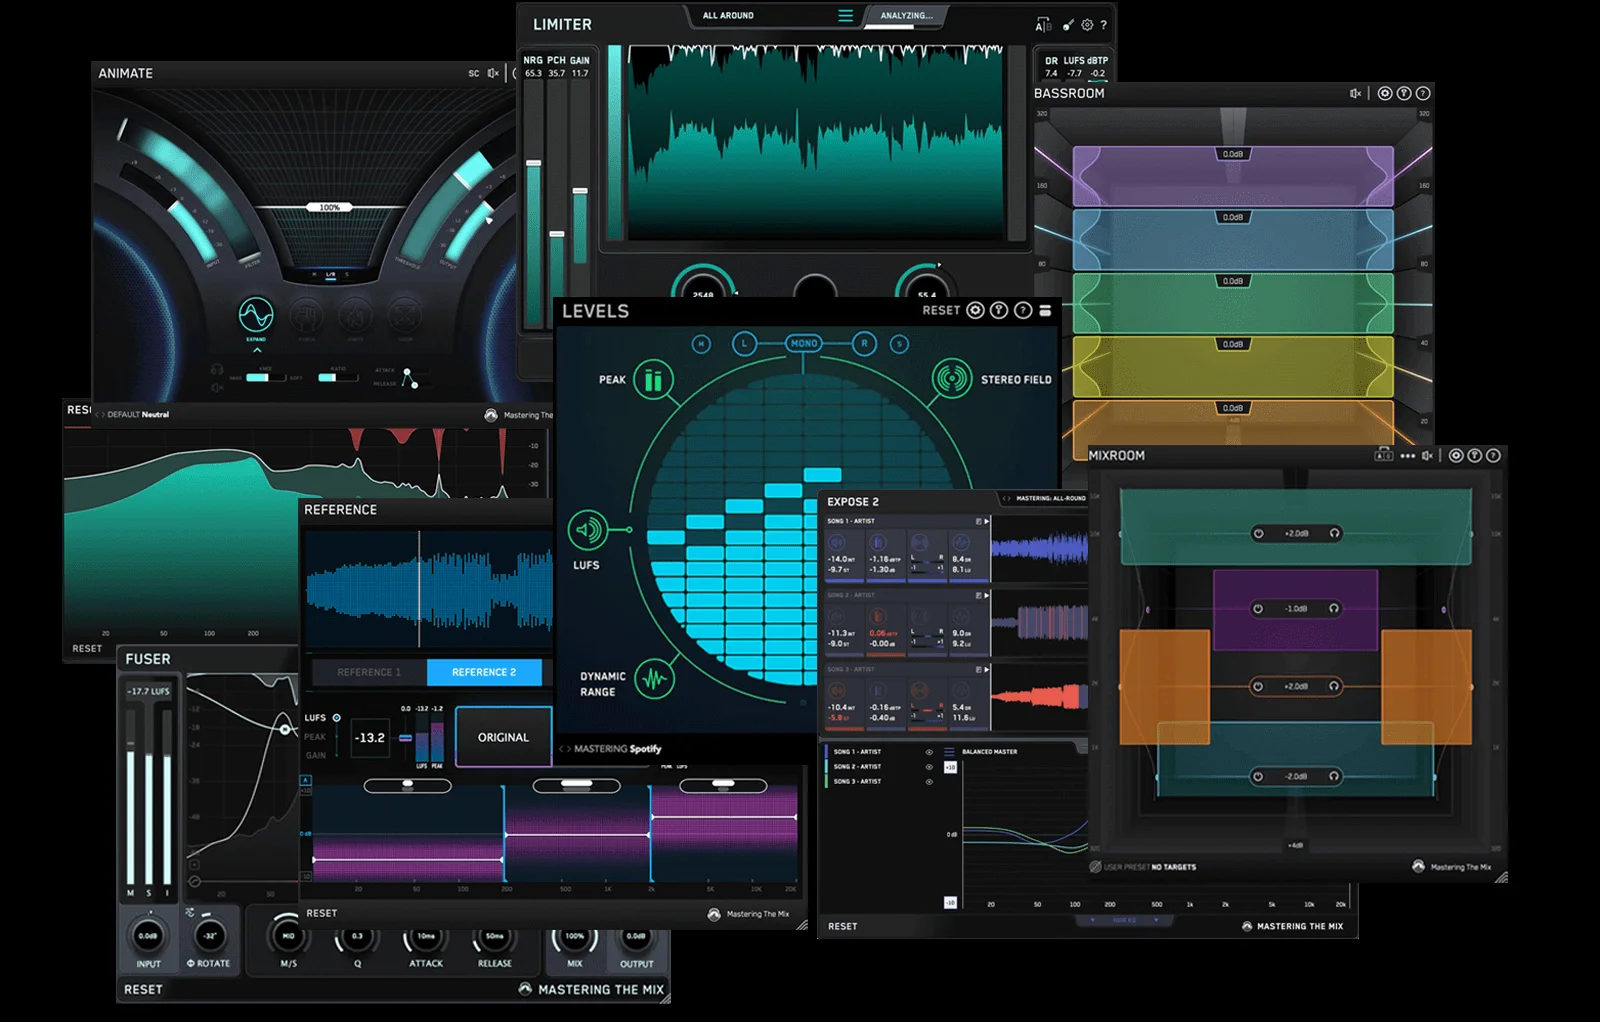Enable MONO mode in LEVELS

(806, 343)
